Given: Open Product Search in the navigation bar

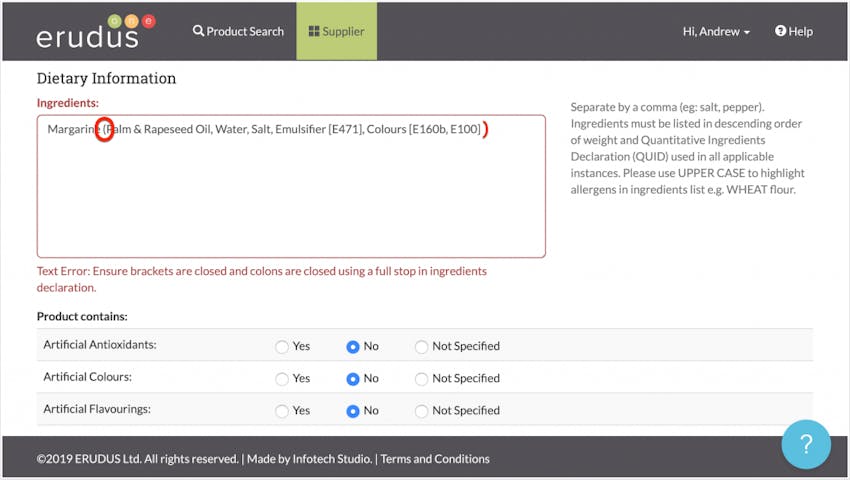Looking at the screenshot, I should [x=238, y=31].
